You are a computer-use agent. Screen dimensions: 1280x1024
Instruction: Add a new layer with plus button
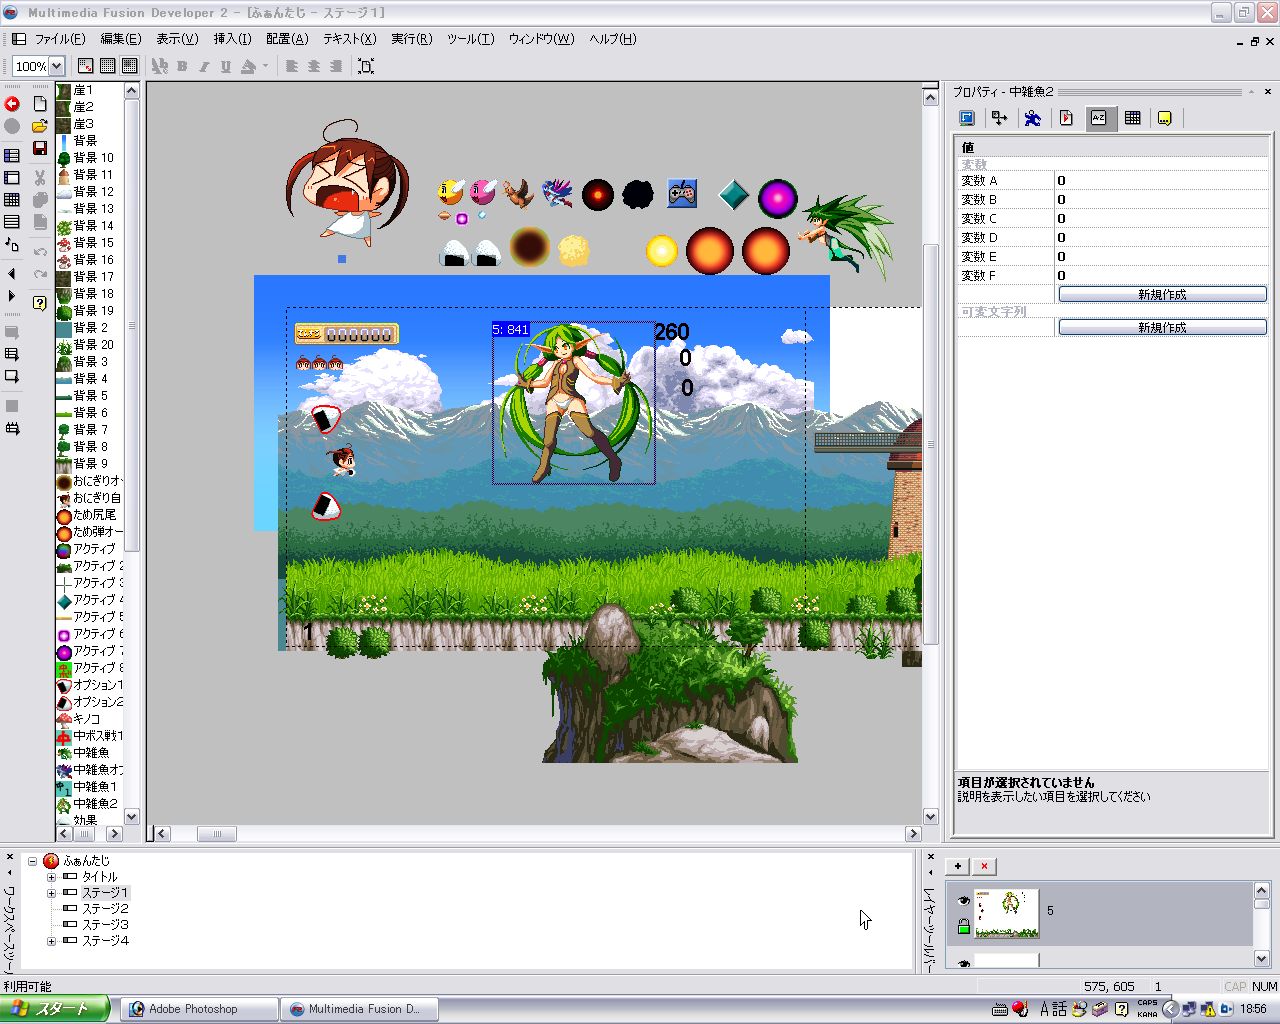[958, 867]
